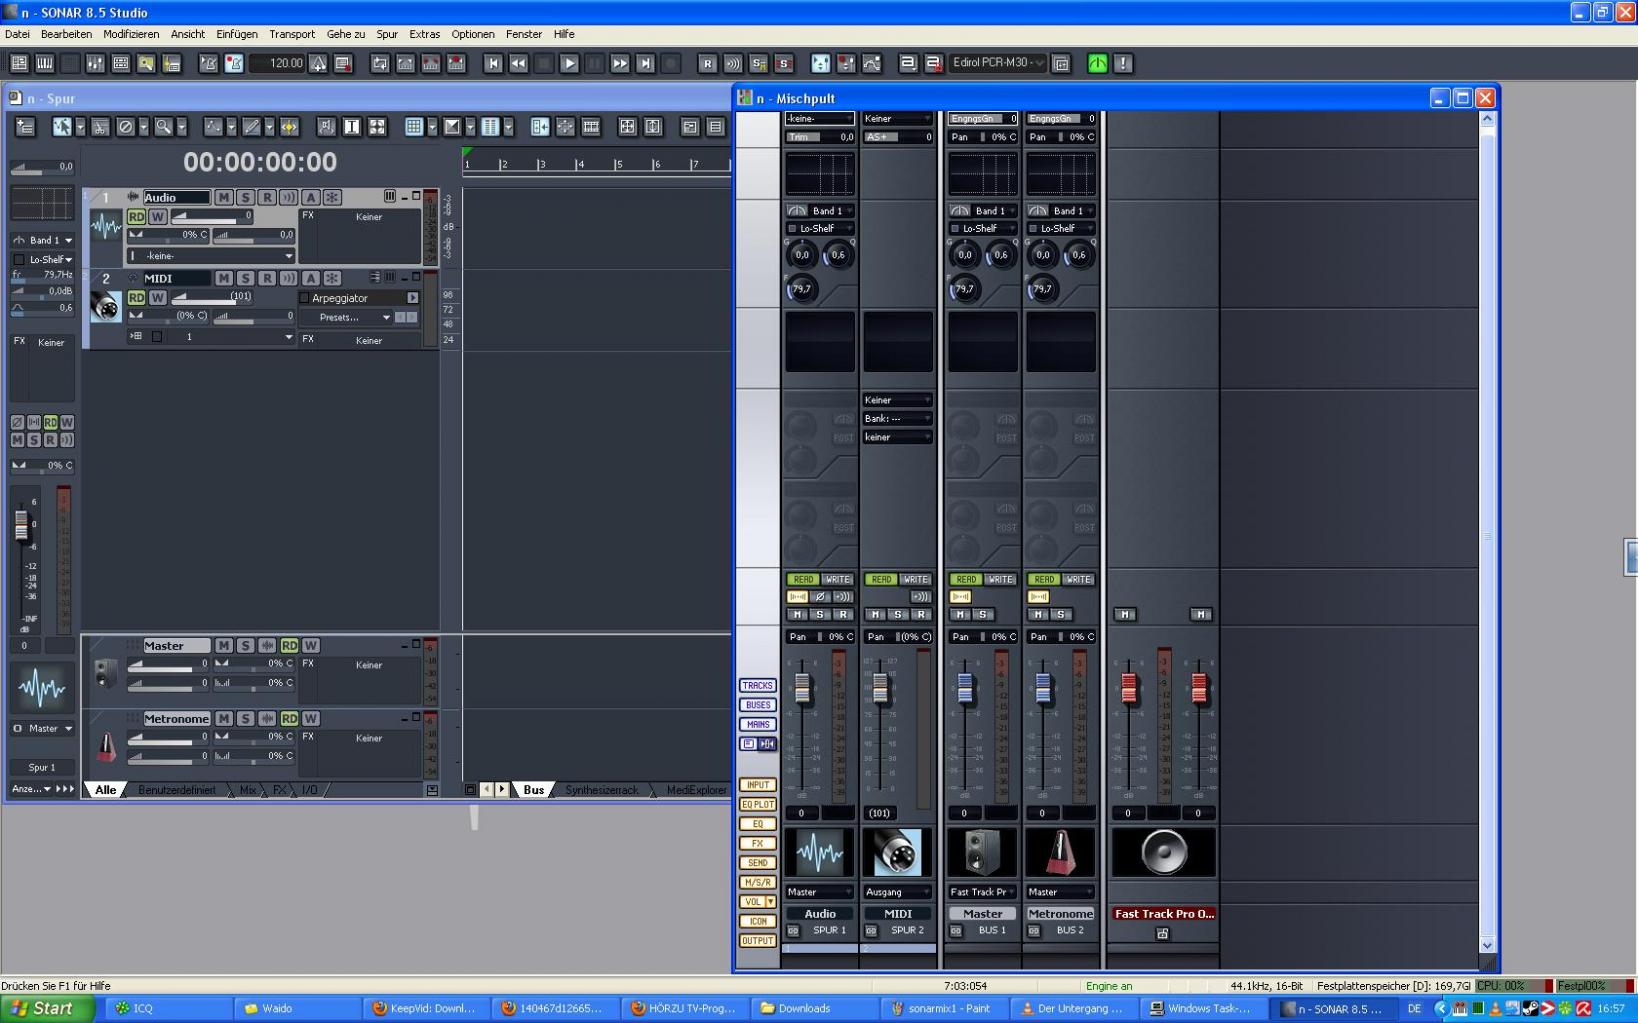1638x1023 pixels.
Task: Toggle the Lo-Shelf checkbox in the track inspector
Action: pyautogui.click(x=19, y=259)
